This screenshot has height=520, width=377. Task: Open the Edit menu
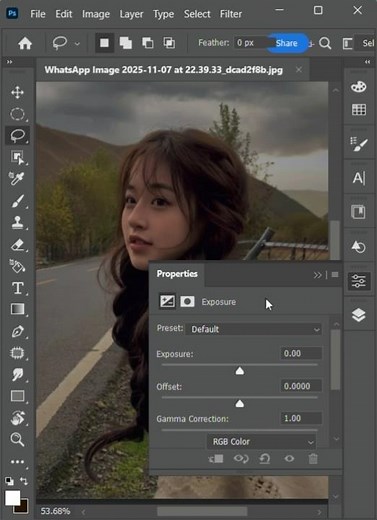64,14
